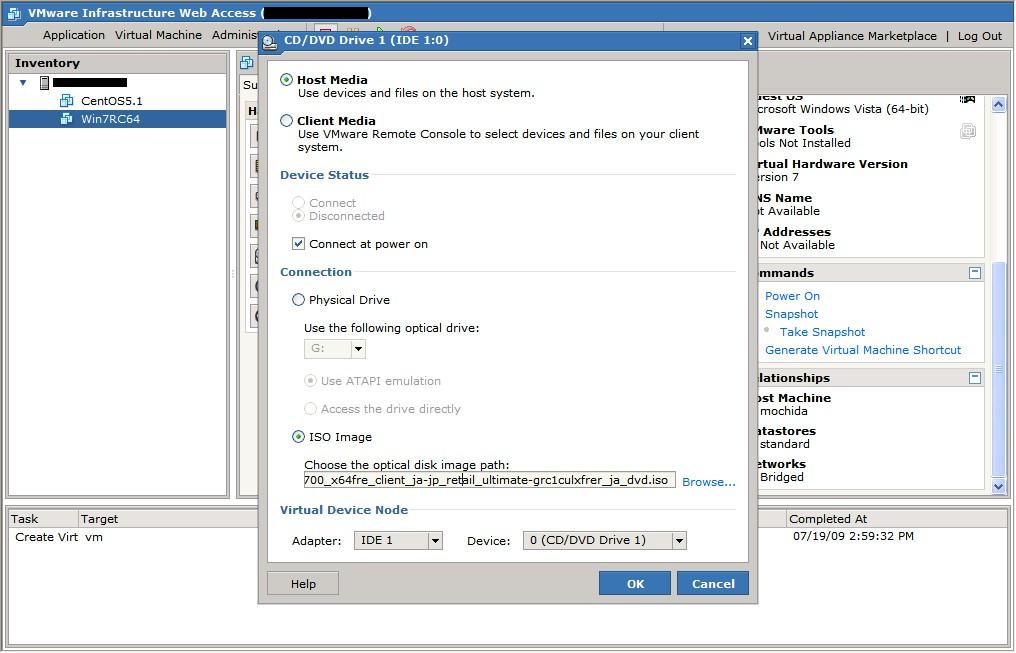Click the Task column header
Screen dimensions: 1016x653
click(41, 518)
